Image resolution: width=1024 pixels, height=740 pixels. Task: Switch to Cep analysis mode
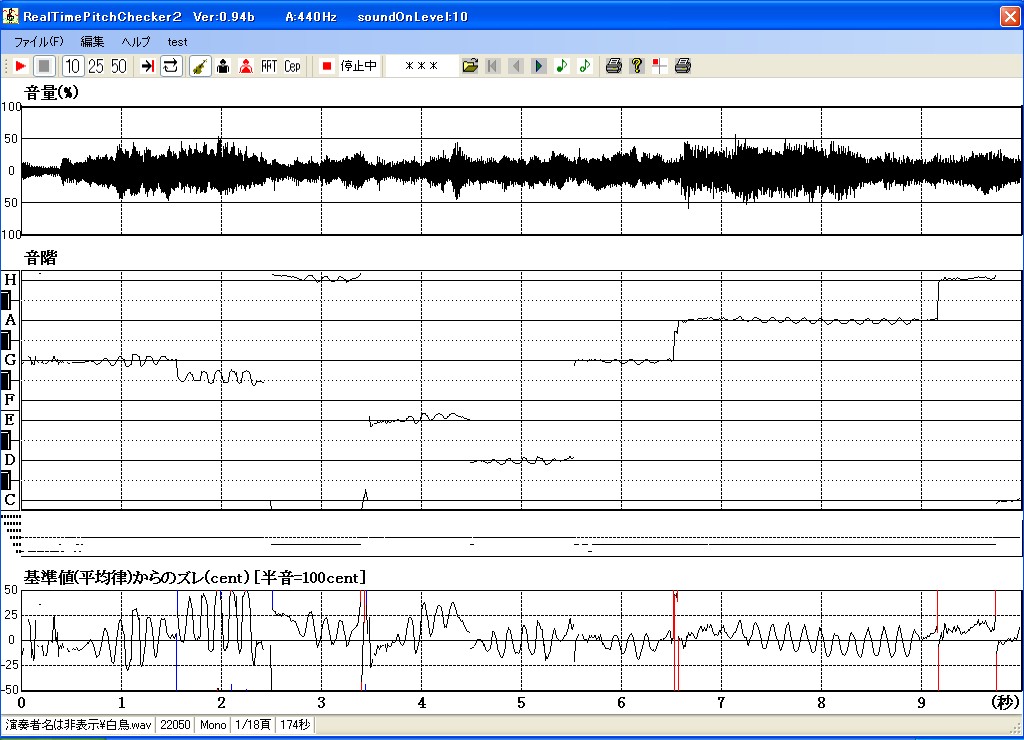[292, 66]
